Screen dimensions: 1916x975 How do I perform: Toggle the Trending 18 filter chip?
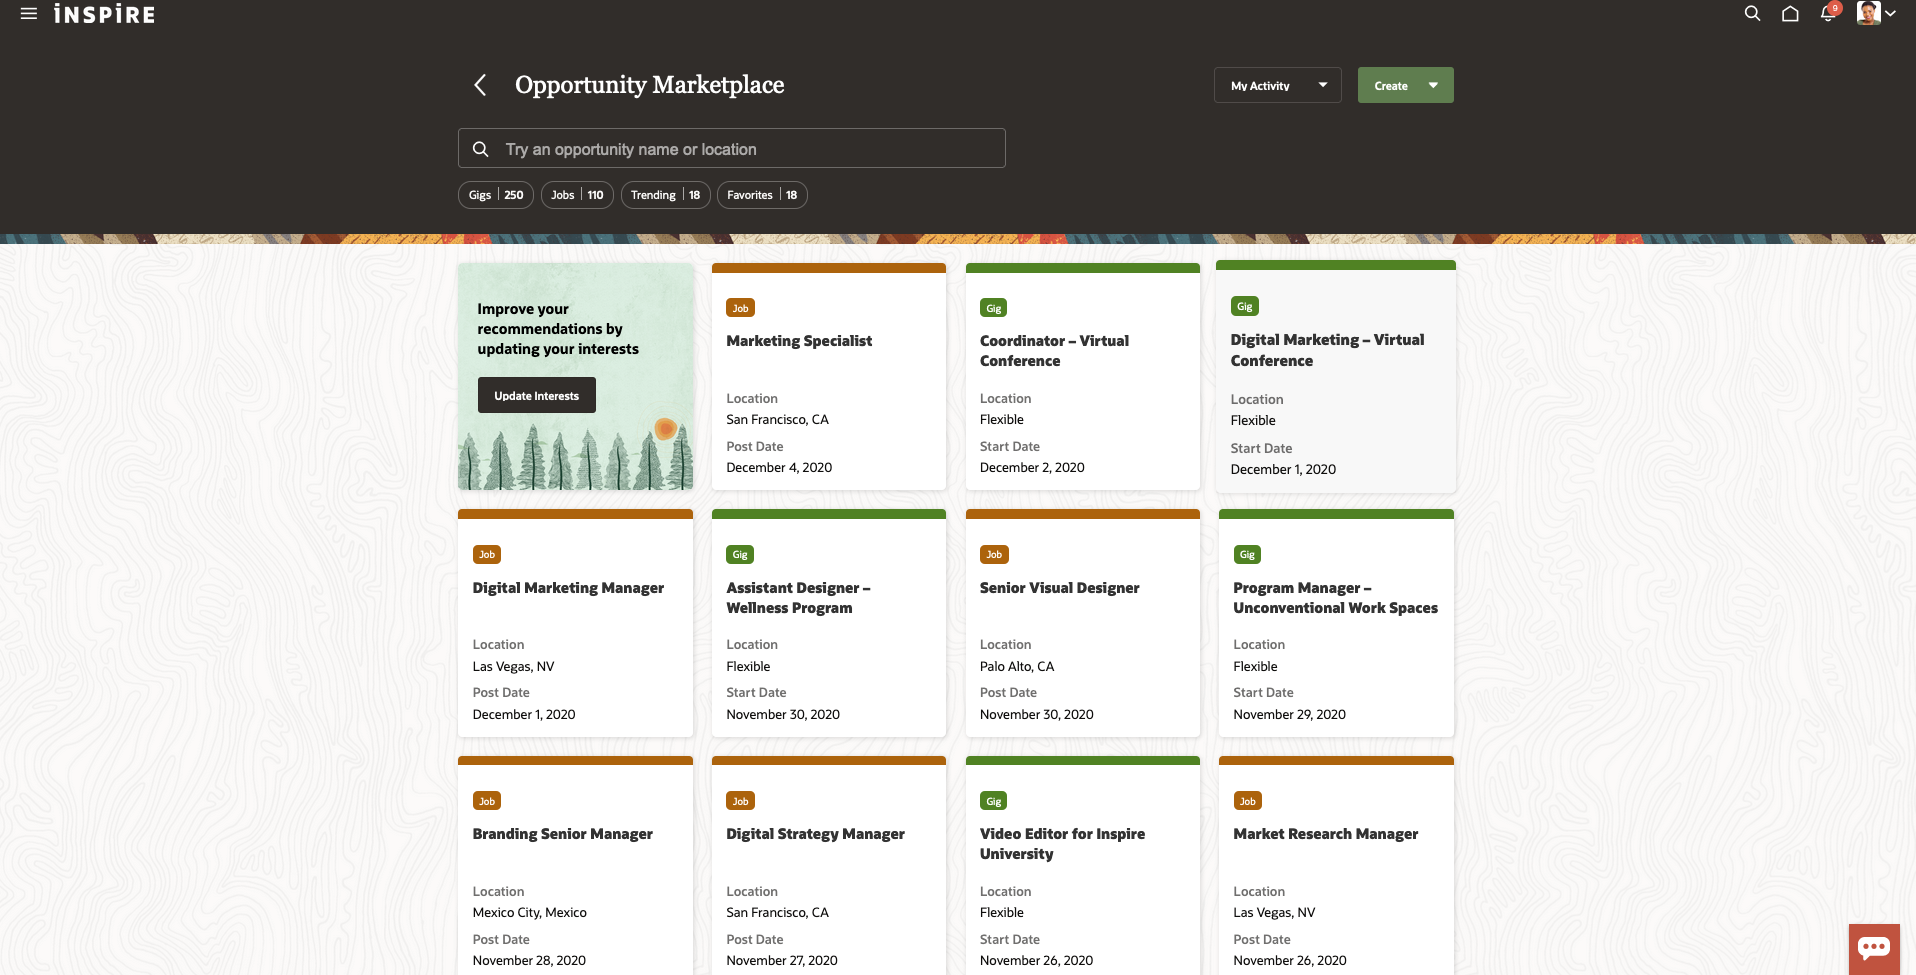click(665, 195)
